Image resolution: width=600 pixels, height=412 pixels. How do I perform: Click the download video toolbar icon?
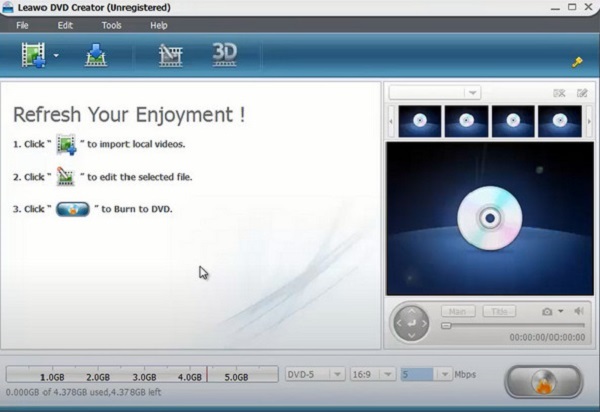[96, 55]
